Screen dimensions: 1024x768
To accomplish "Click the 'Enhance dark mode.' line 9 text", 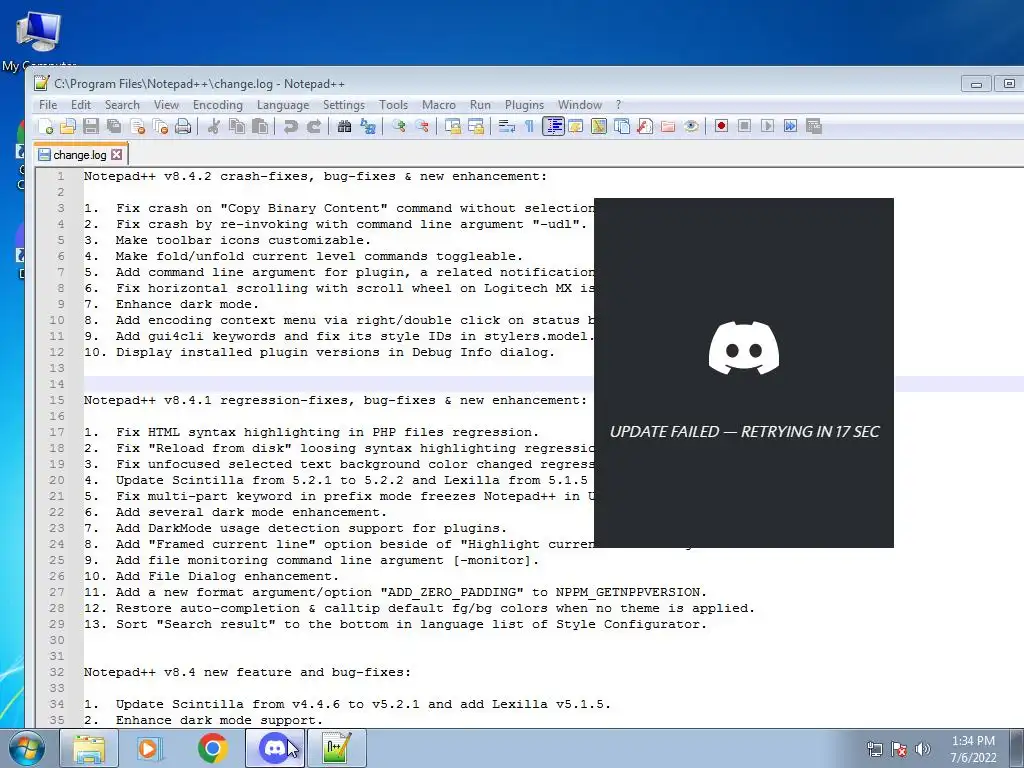I will click(187, 304).
